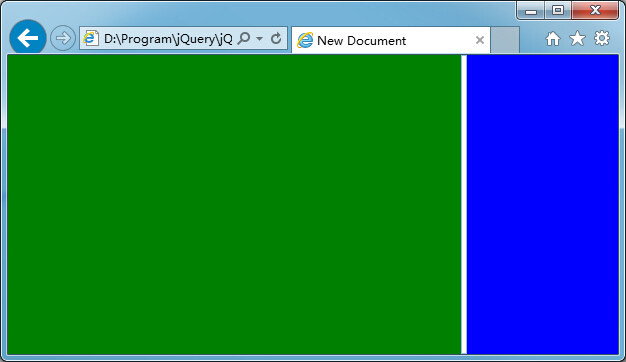Go back with the blue arrow button
The height and width of the screenshot is (362, 626).
point(28,38)
